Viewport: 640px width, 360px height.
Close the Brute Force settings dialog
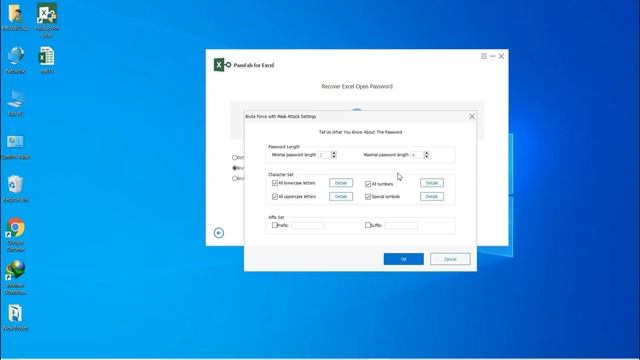[x=472, y=116]
